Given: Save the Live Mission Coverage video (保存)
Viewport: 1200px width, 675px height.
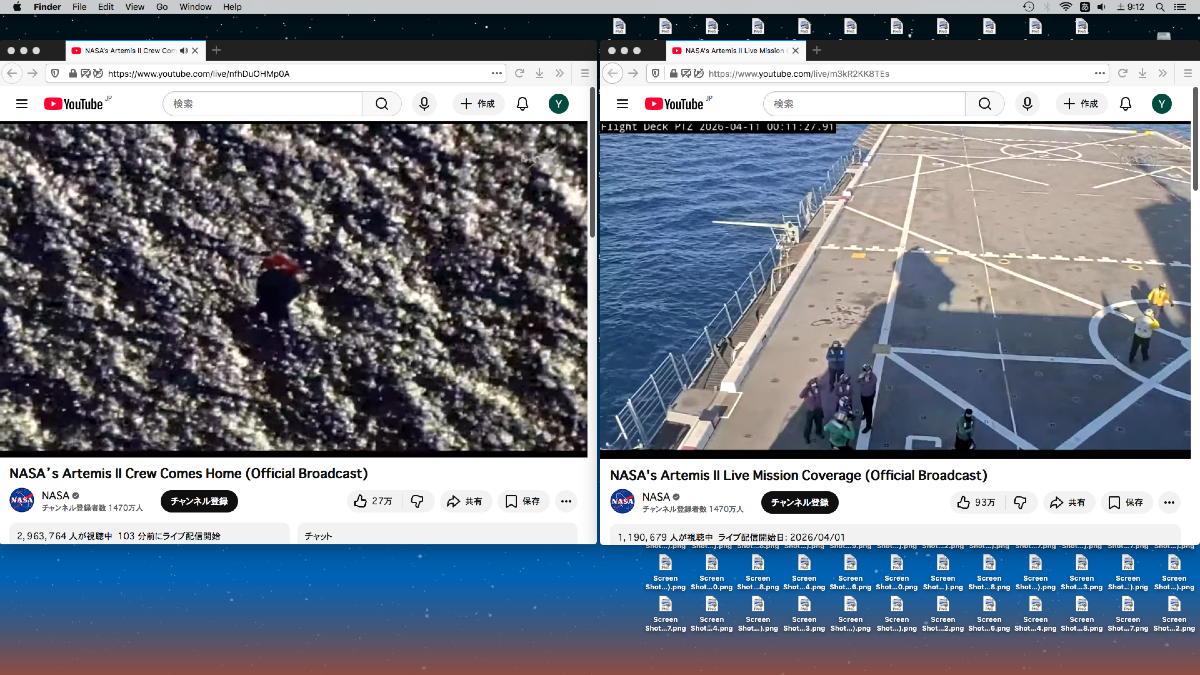Looking at the screenshot, I should tap(1126, 501).
